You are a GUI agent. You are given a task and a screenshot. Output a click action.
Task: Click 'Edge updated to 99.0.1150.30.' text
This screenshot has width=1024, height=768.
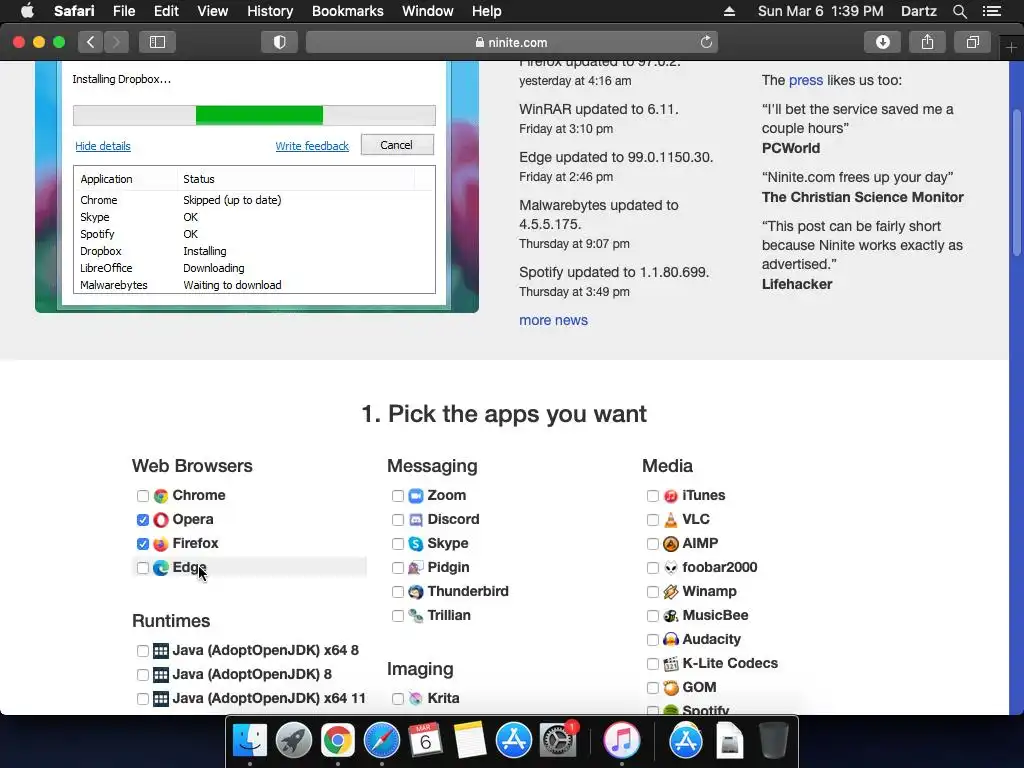click(616, 157)
